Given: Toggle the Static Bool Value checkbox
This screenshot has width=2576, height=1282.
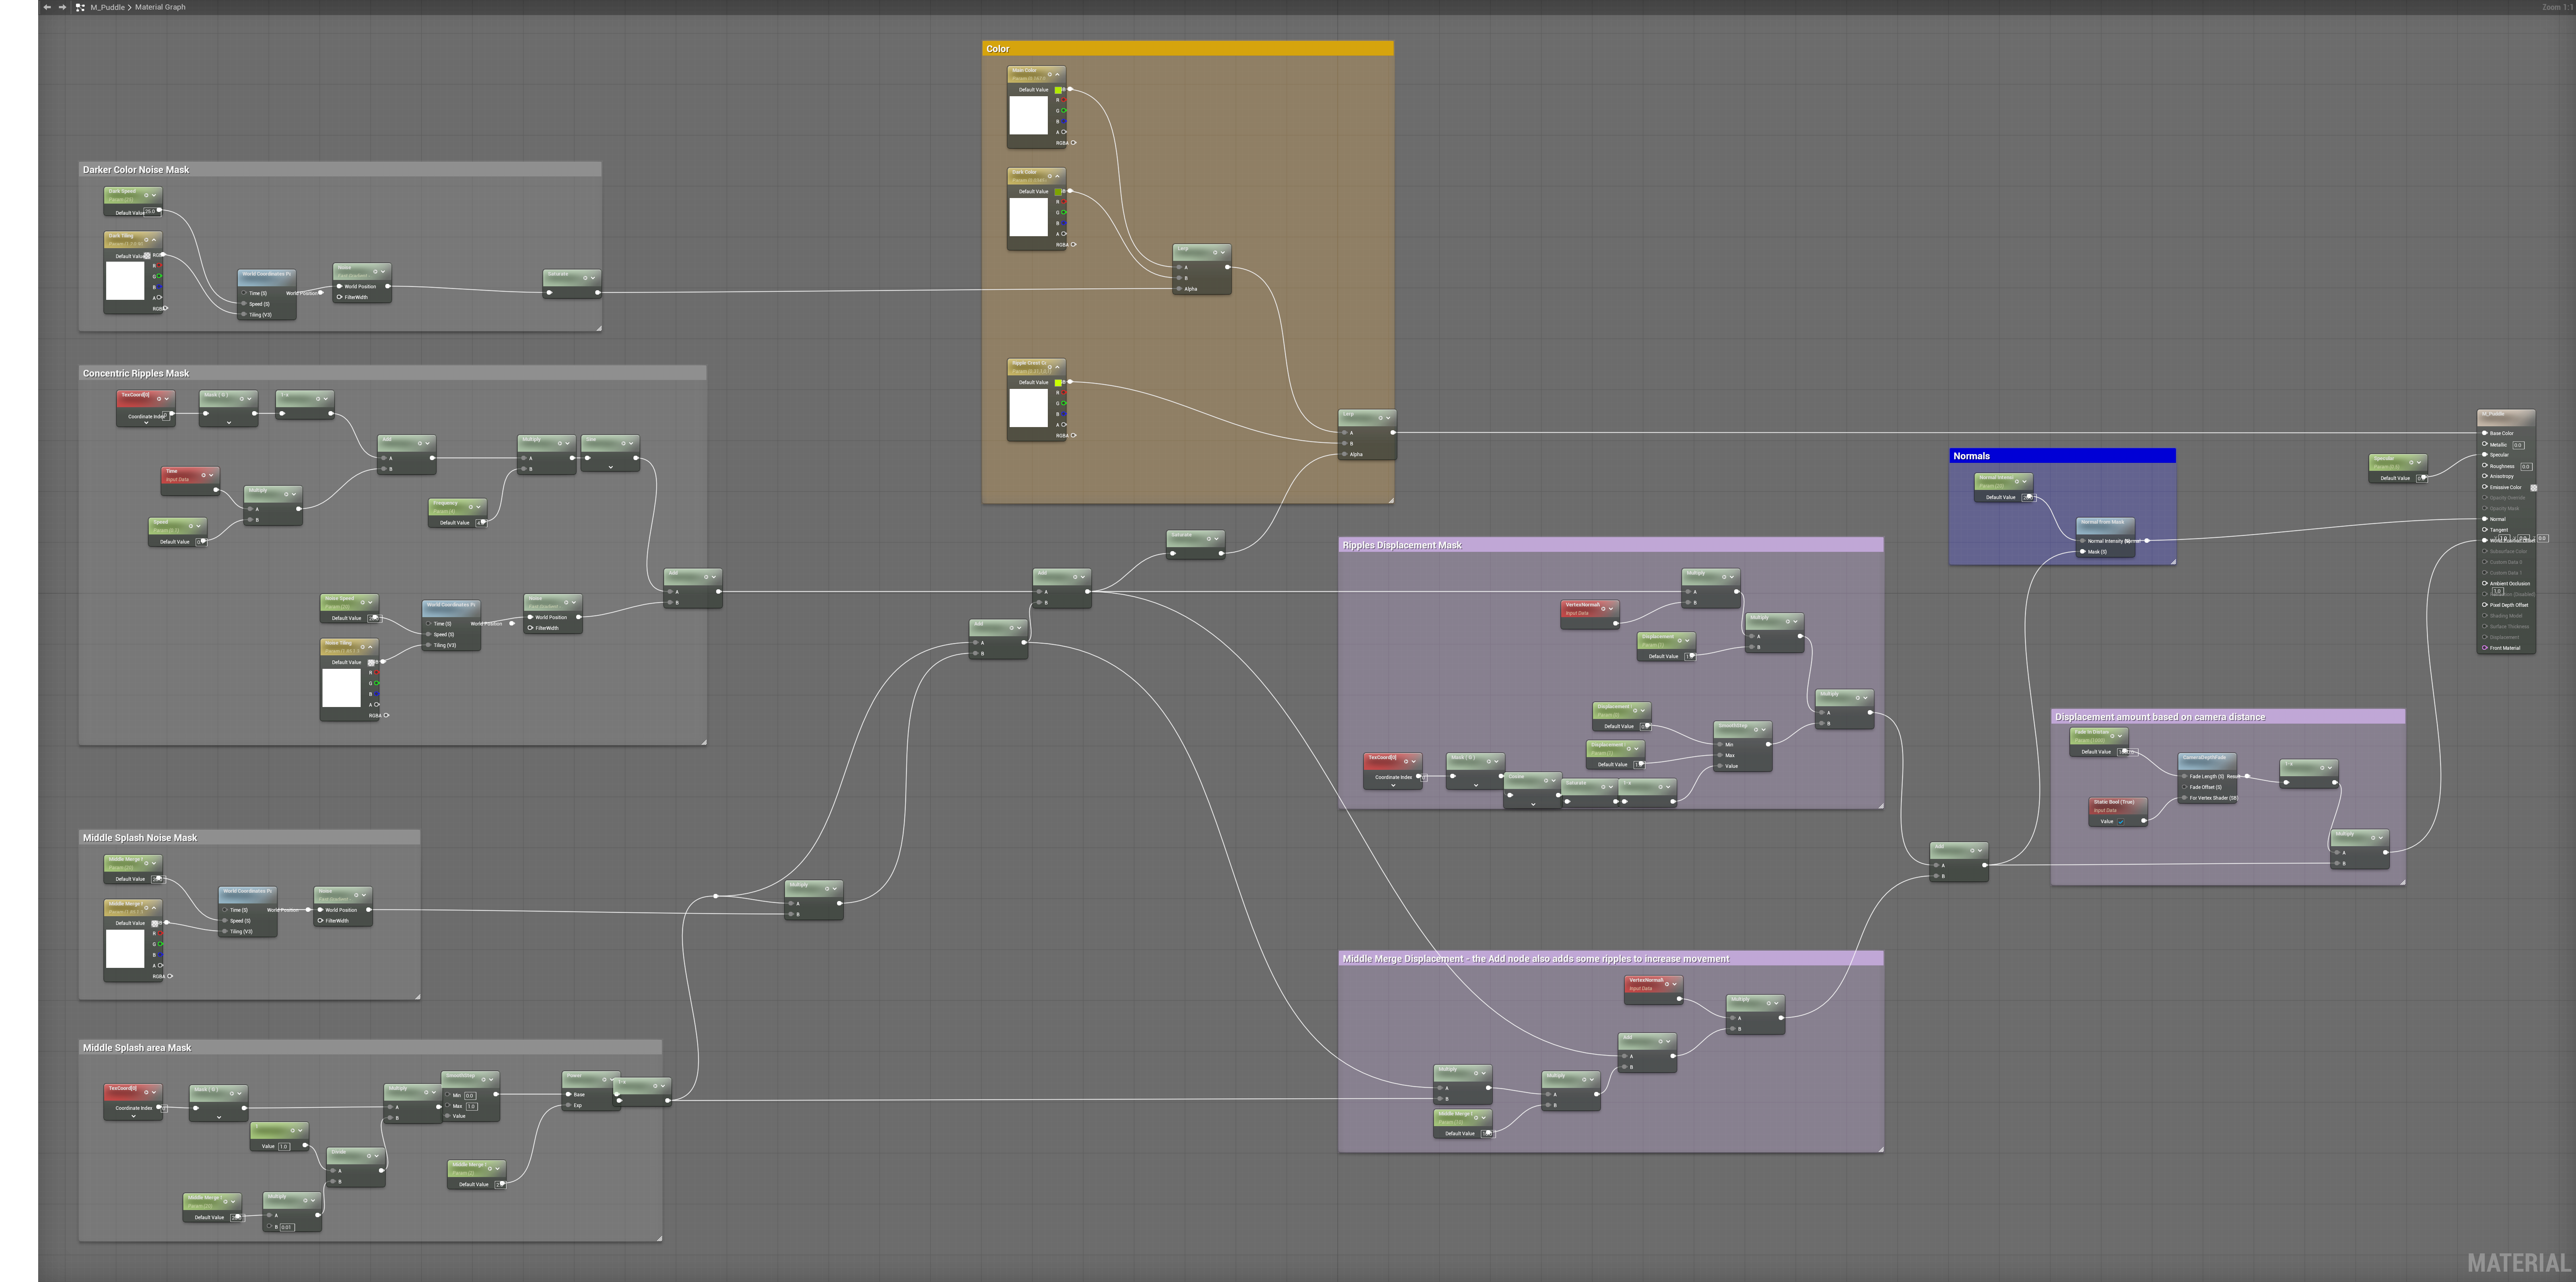Looking at the screenshot, I should click(x=2121, y=821).
